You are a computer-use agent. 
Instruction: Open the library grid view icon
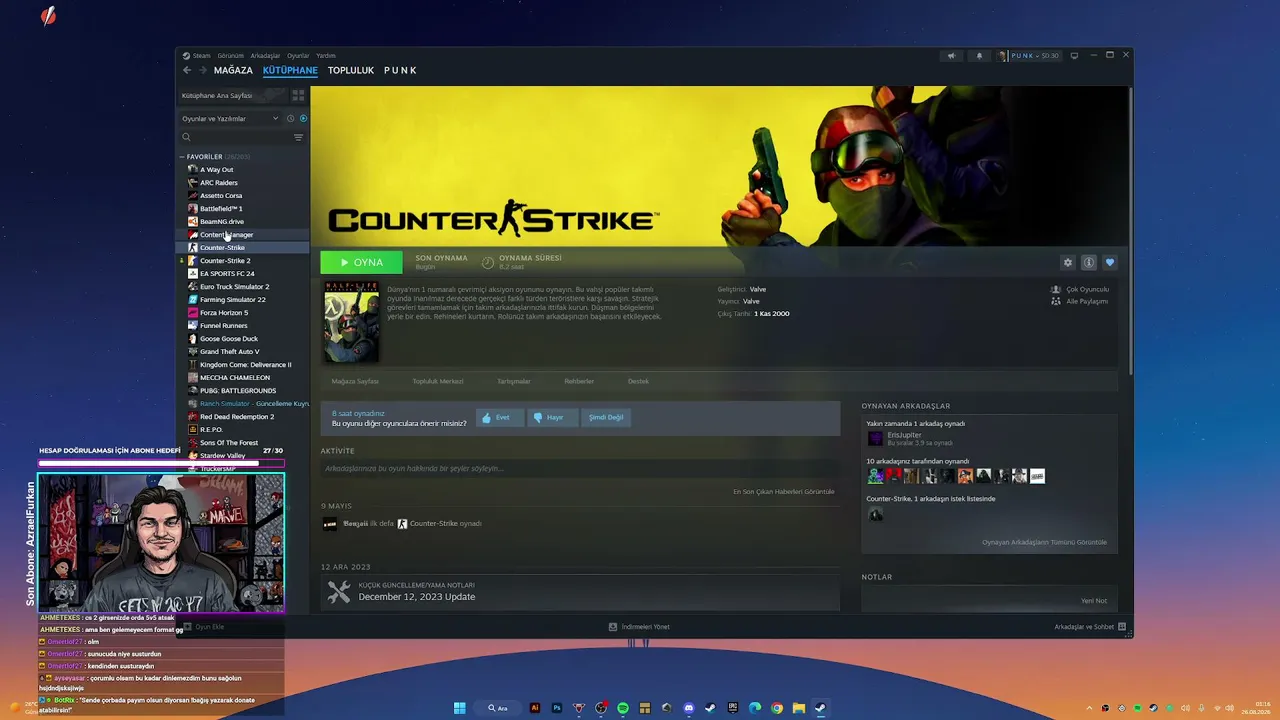point(298,96)
